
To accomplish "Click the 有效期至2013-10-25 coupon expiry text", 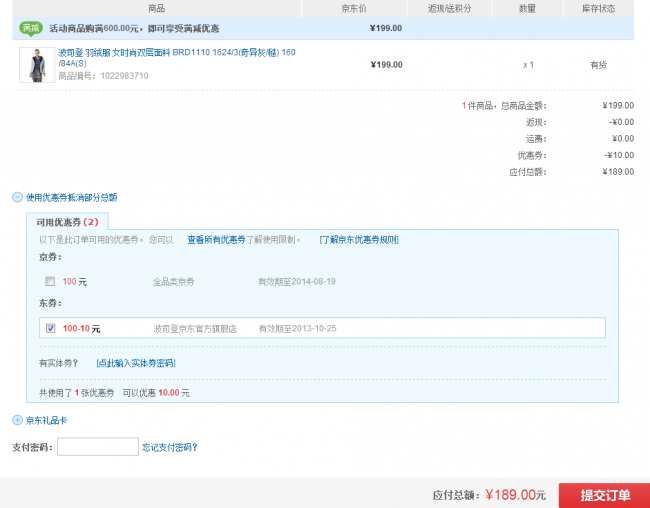I will pos(298,328).
